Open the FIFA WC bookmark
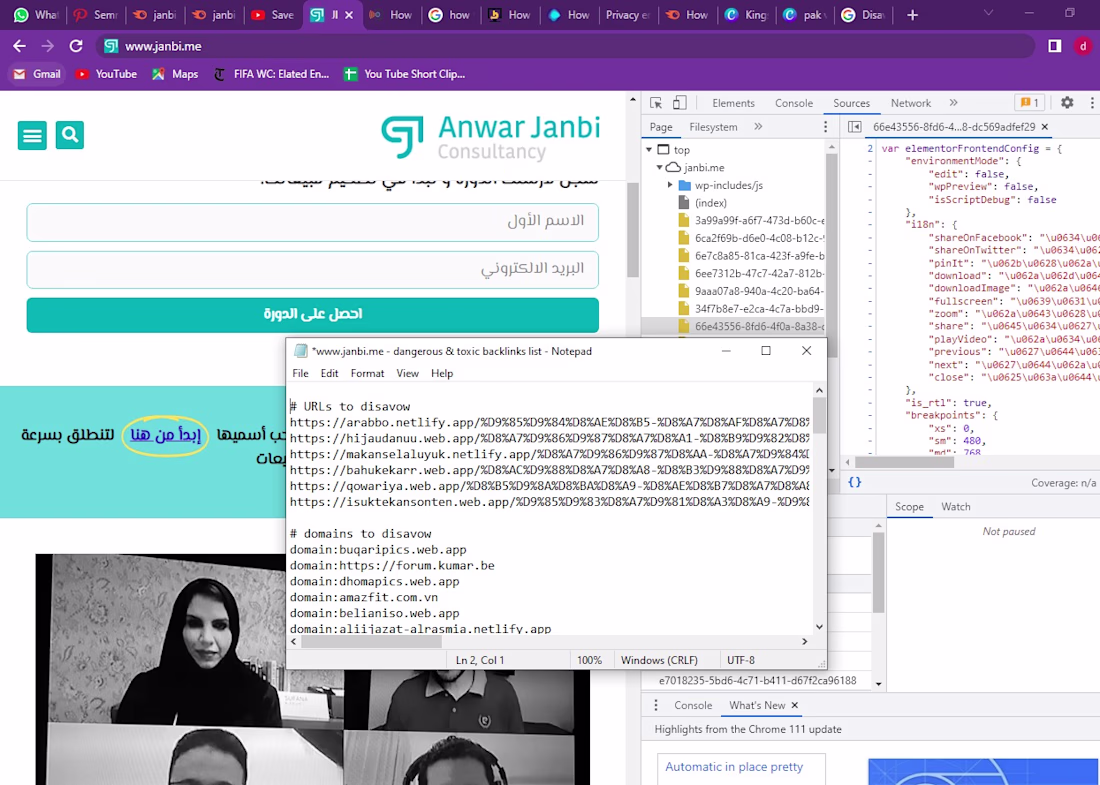Image resolution: width=1100 pixels, height=785 pixels. 271,74
